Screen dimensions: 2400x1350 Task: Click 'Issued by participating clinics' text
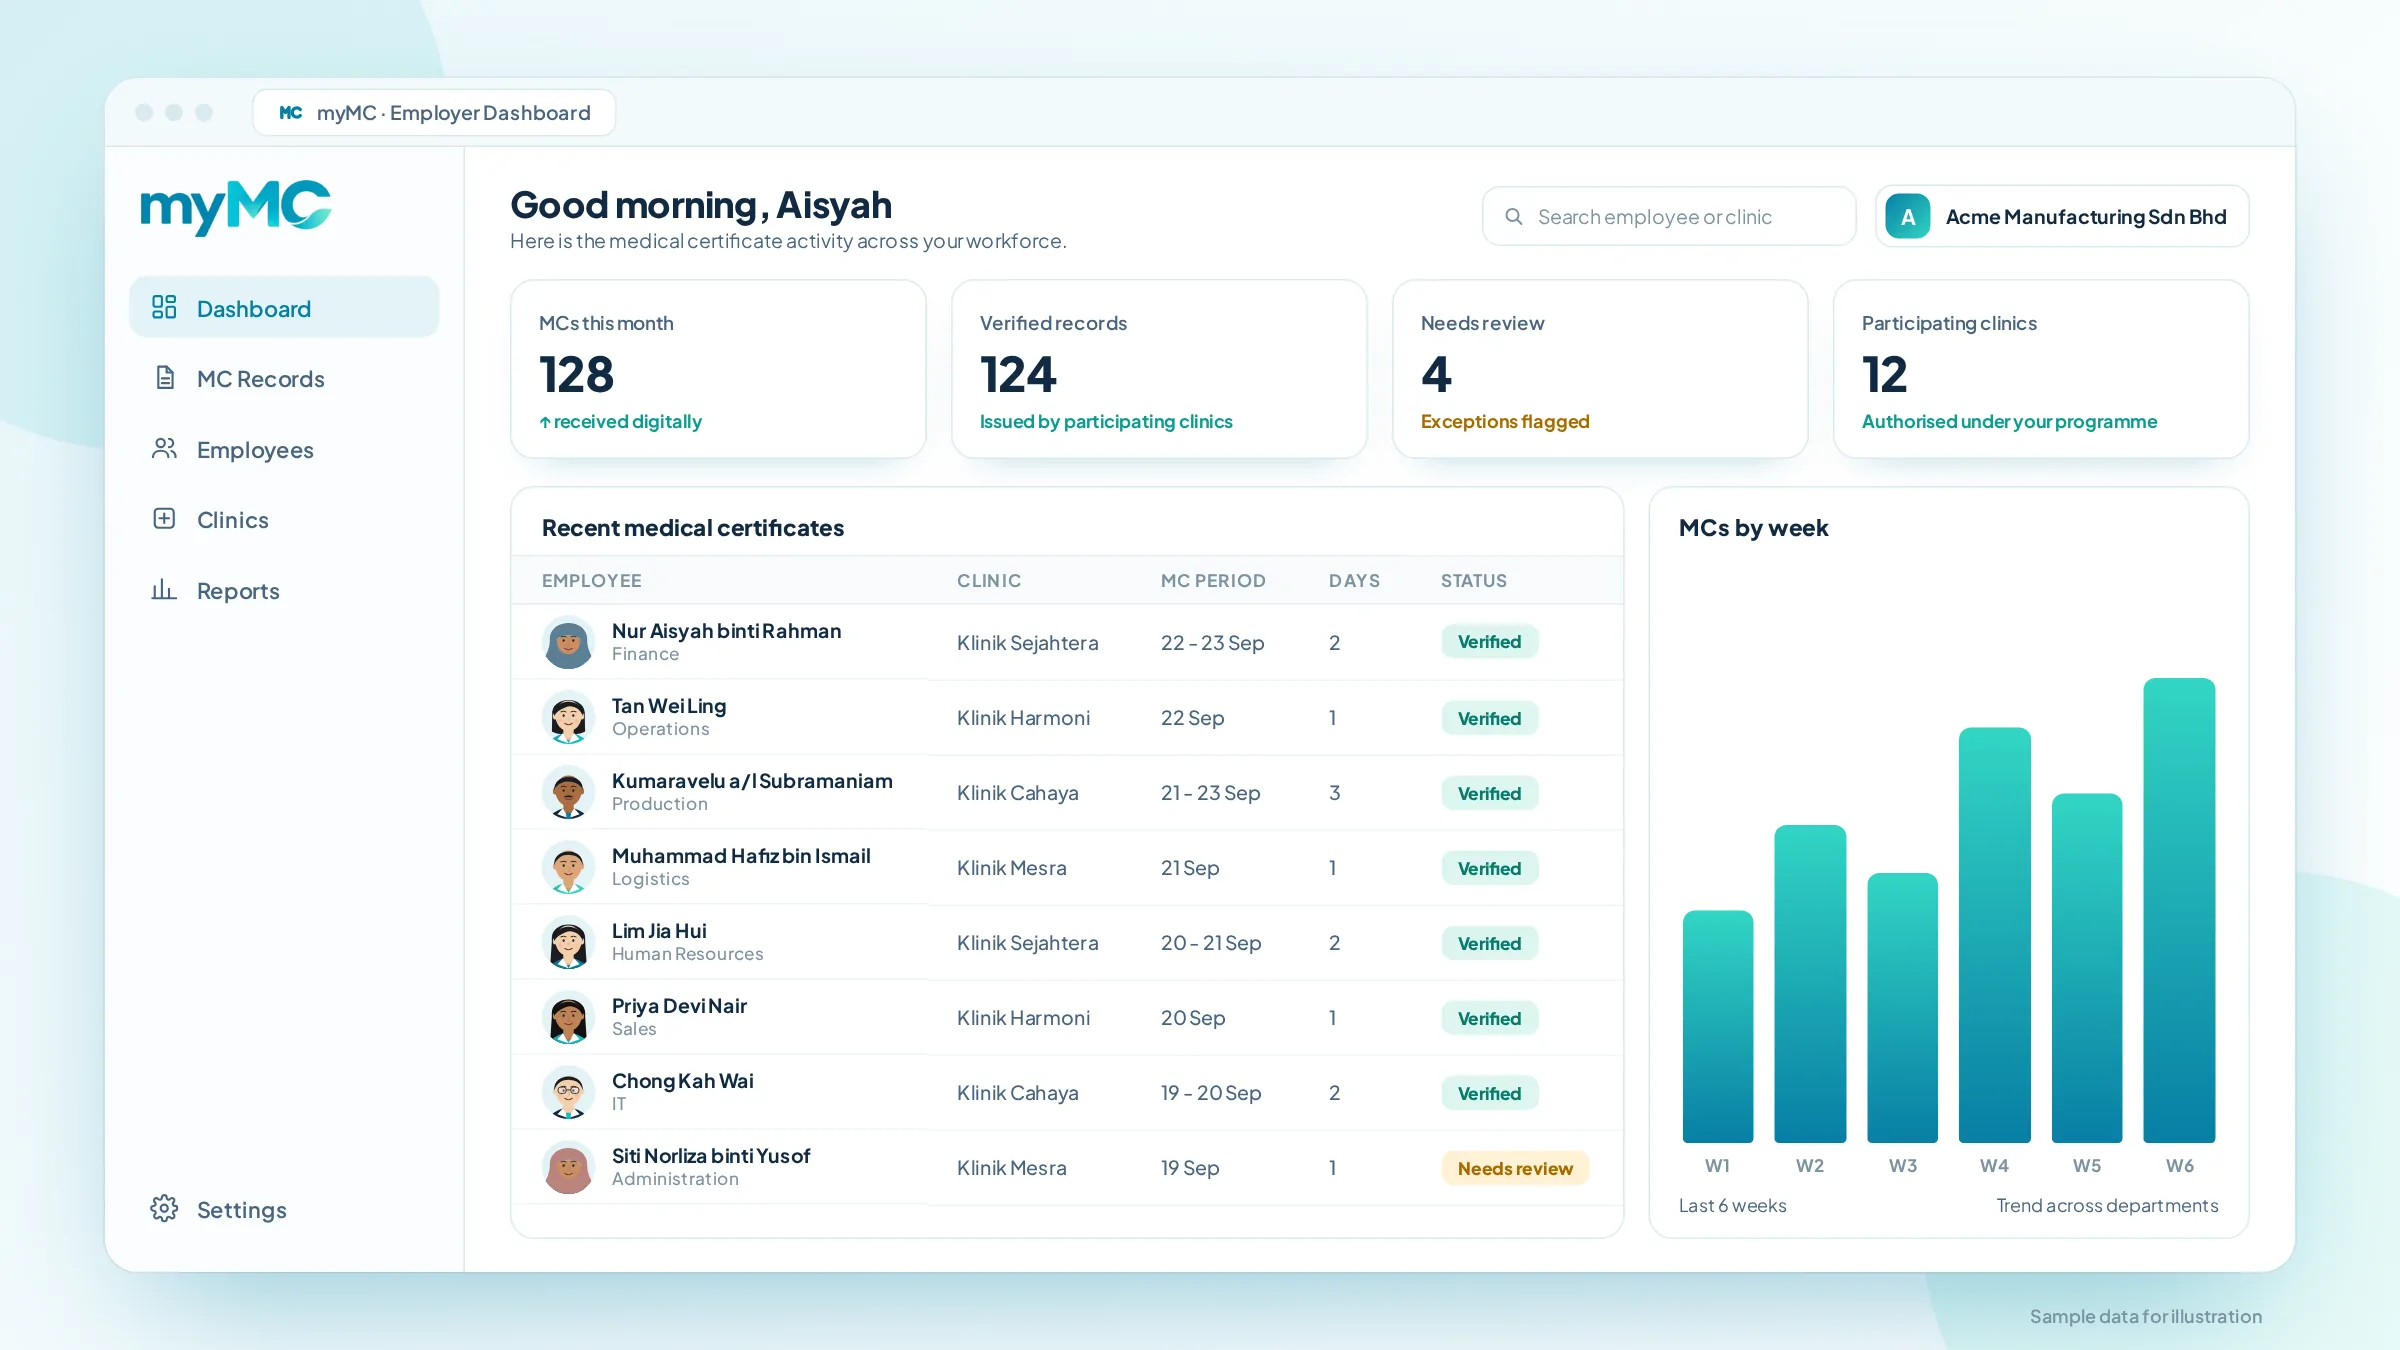tap(1106, 421)
